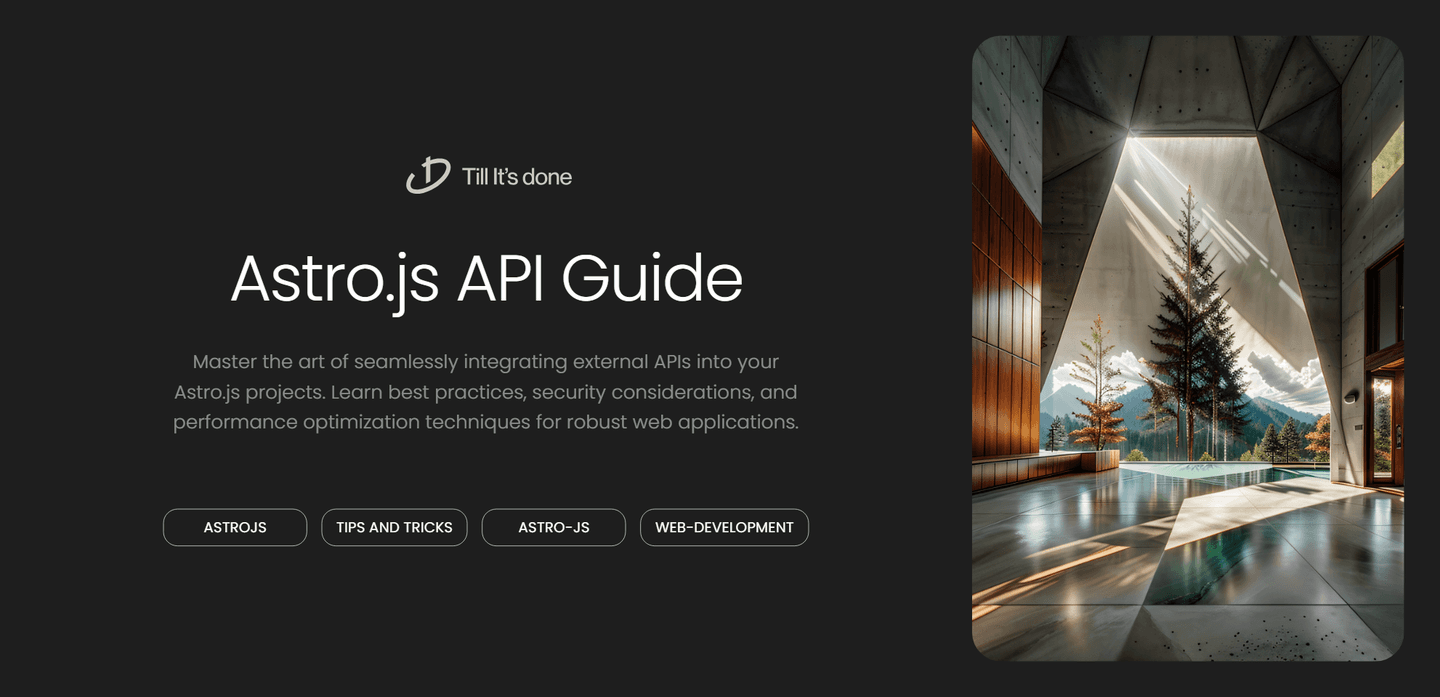Click the tag labeled ASTROJS on far left

(235, 527)
